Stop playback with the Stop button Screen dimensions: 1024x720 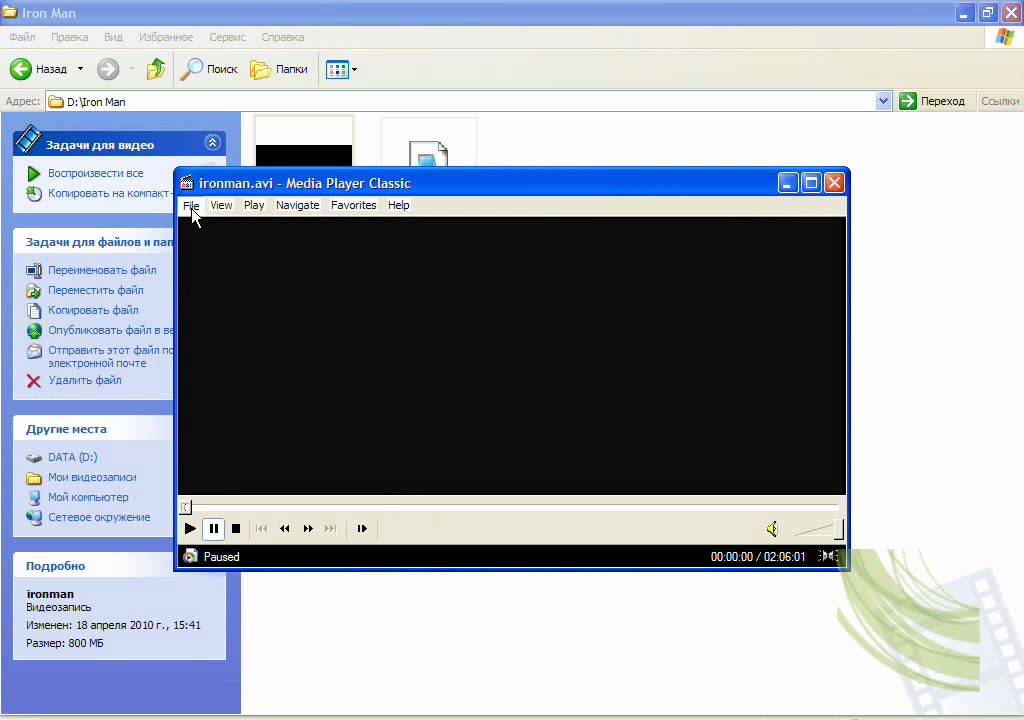click(x=236, y=529)
